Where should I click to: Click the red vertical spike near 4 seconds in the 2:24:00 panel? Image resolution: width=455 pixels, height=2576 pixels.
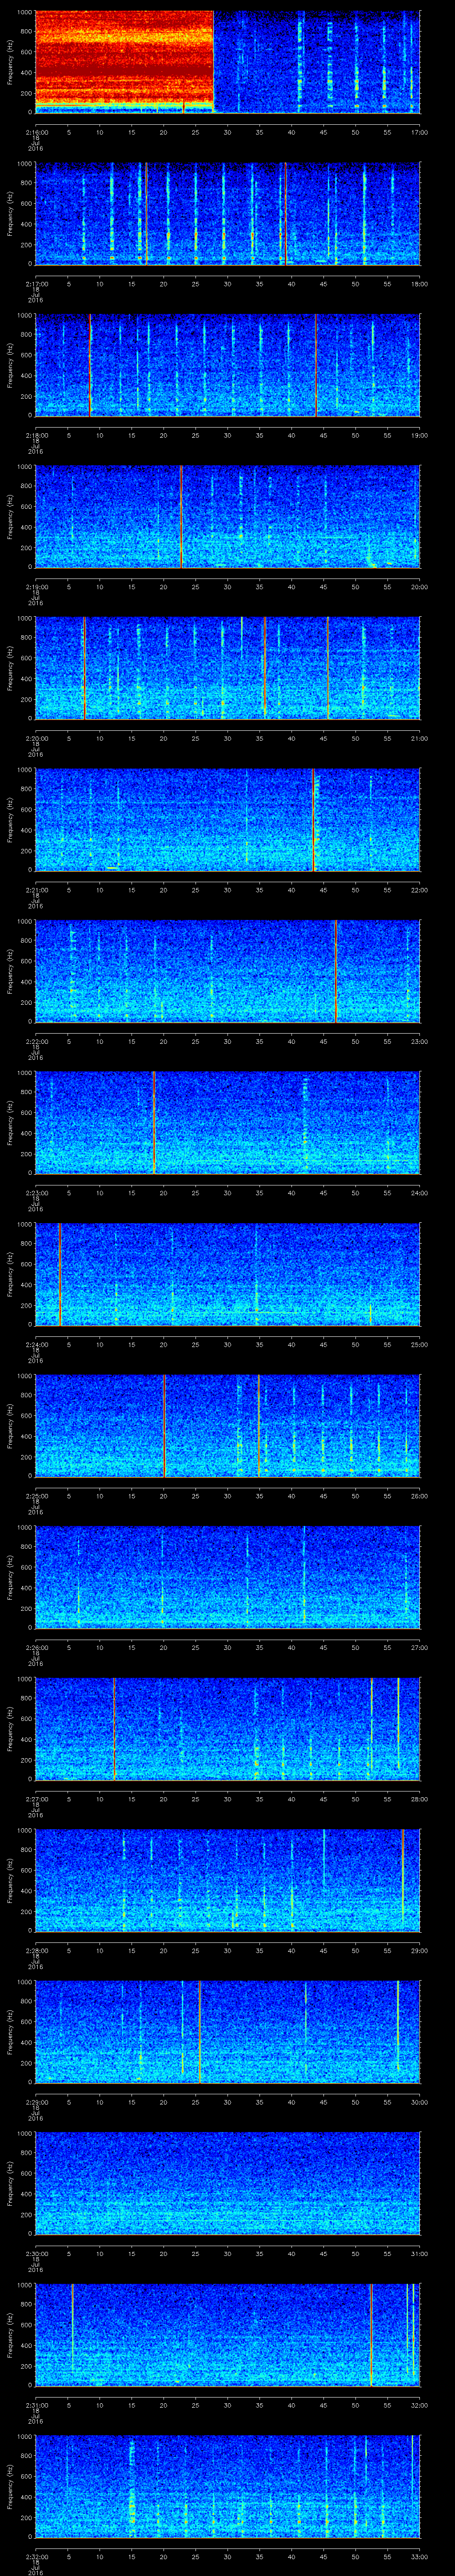tap(60, 1274)
